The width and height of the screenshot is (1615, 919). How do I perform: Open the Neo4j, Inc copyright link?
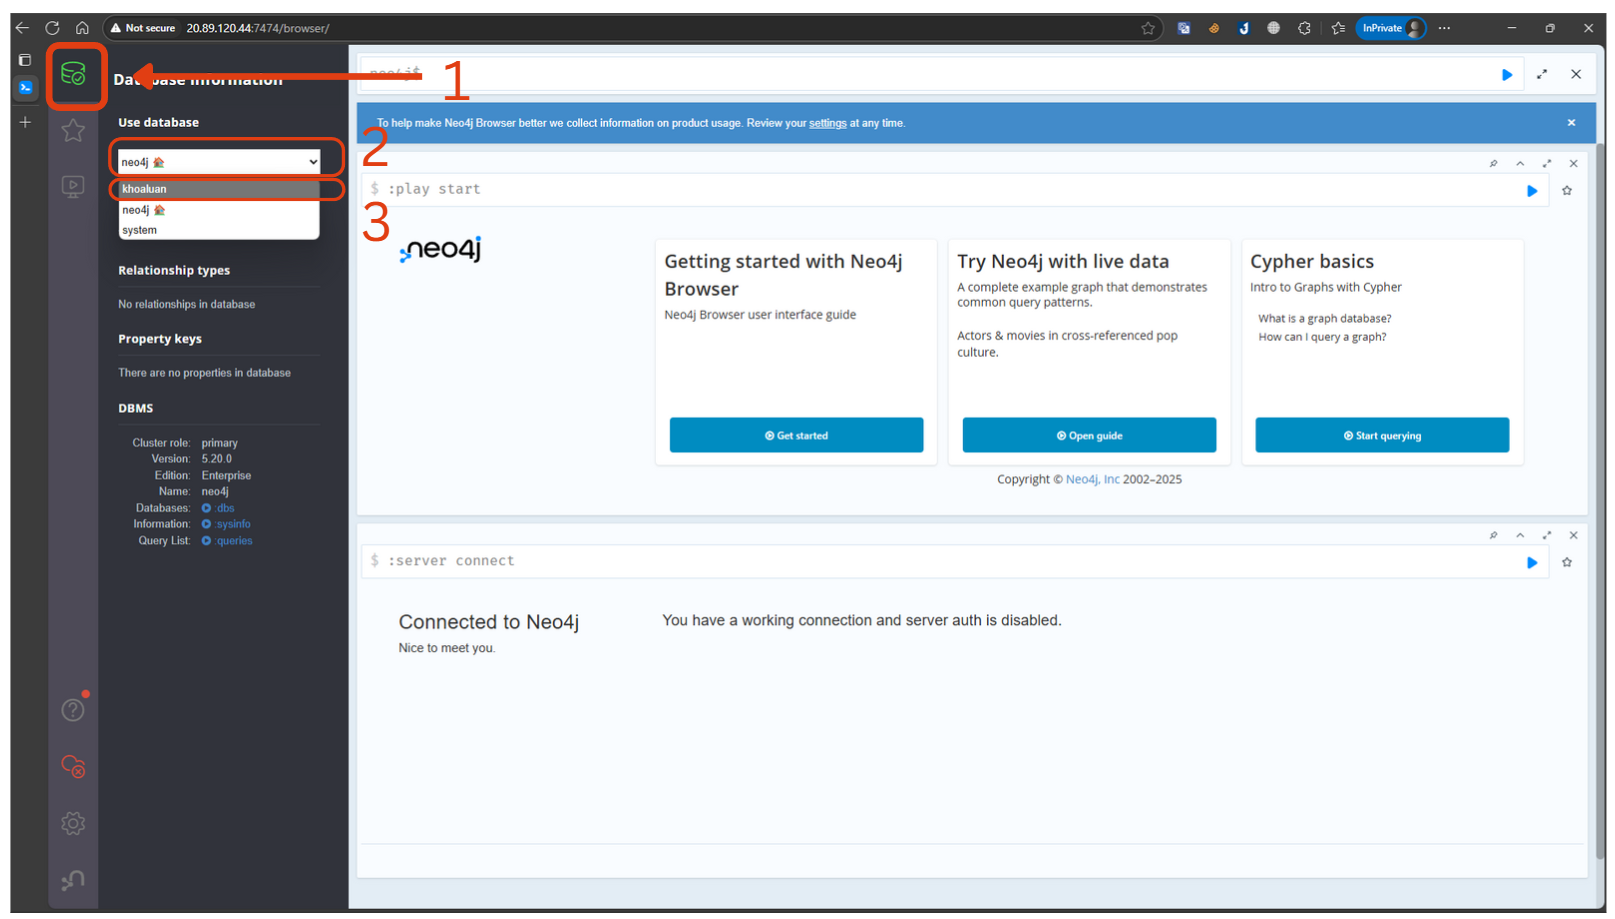tap(1092, 479)
